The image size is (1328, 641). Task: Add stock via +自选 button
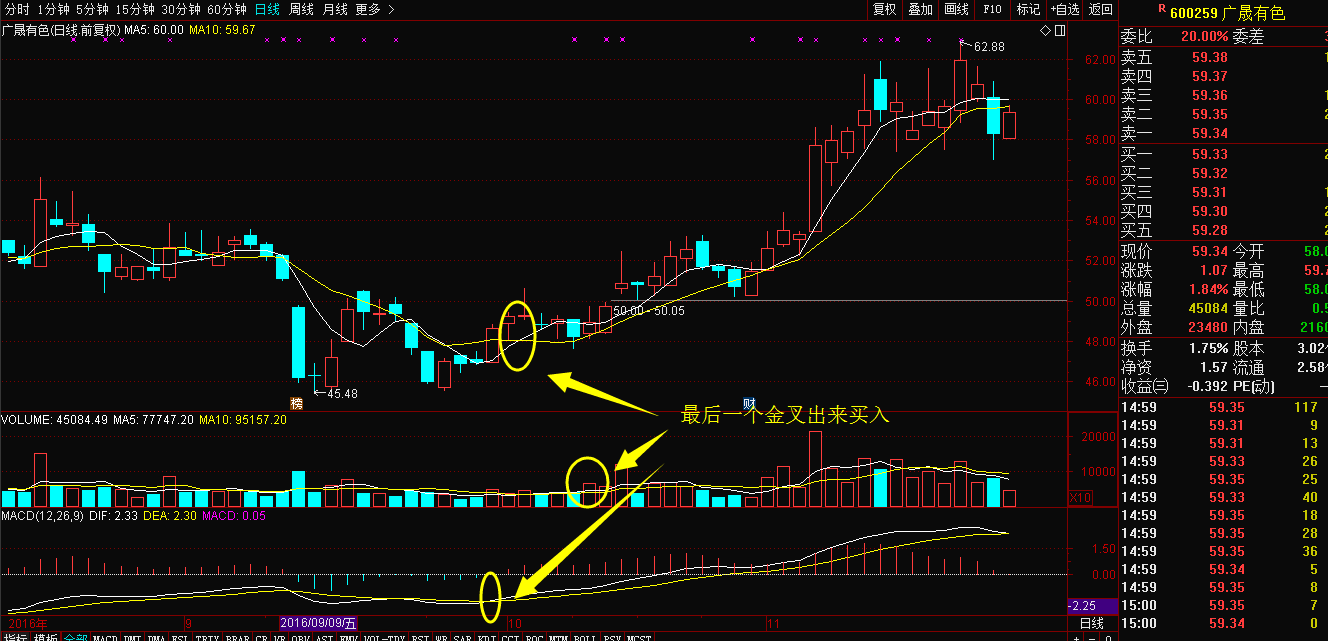[x=1065, y=9]
